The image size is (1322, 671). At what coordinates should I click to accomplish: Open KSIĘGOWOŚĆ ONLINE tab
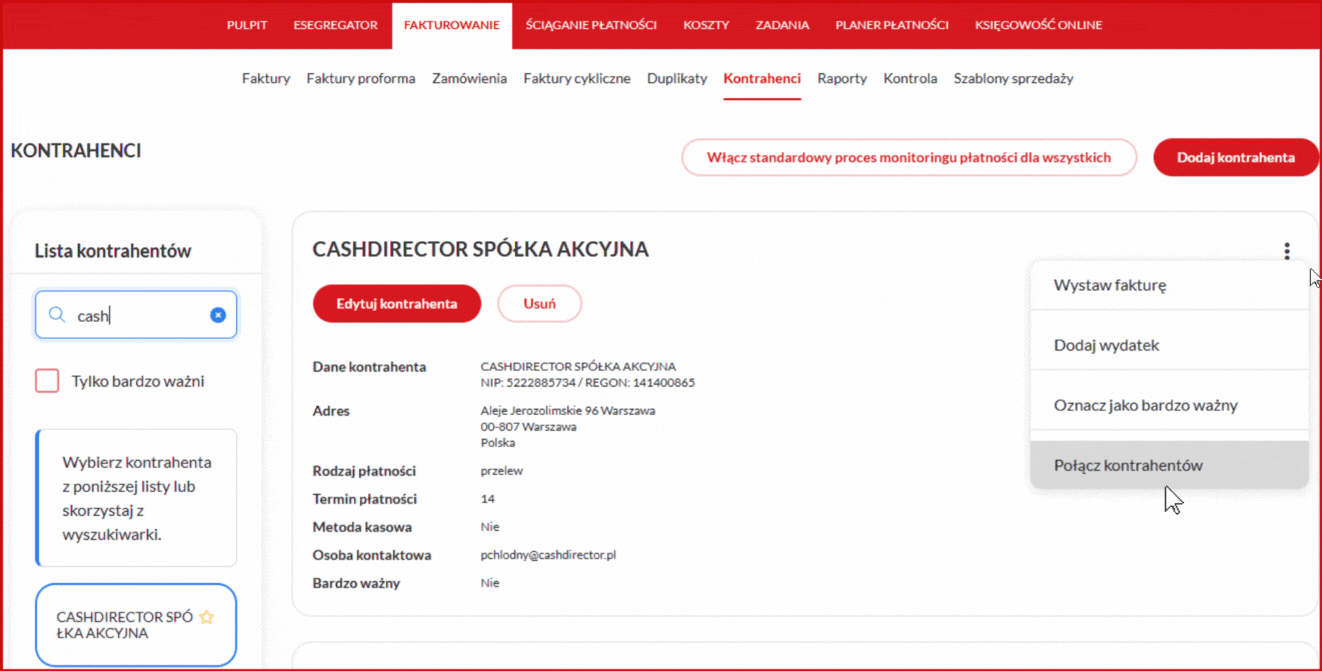1039,25
